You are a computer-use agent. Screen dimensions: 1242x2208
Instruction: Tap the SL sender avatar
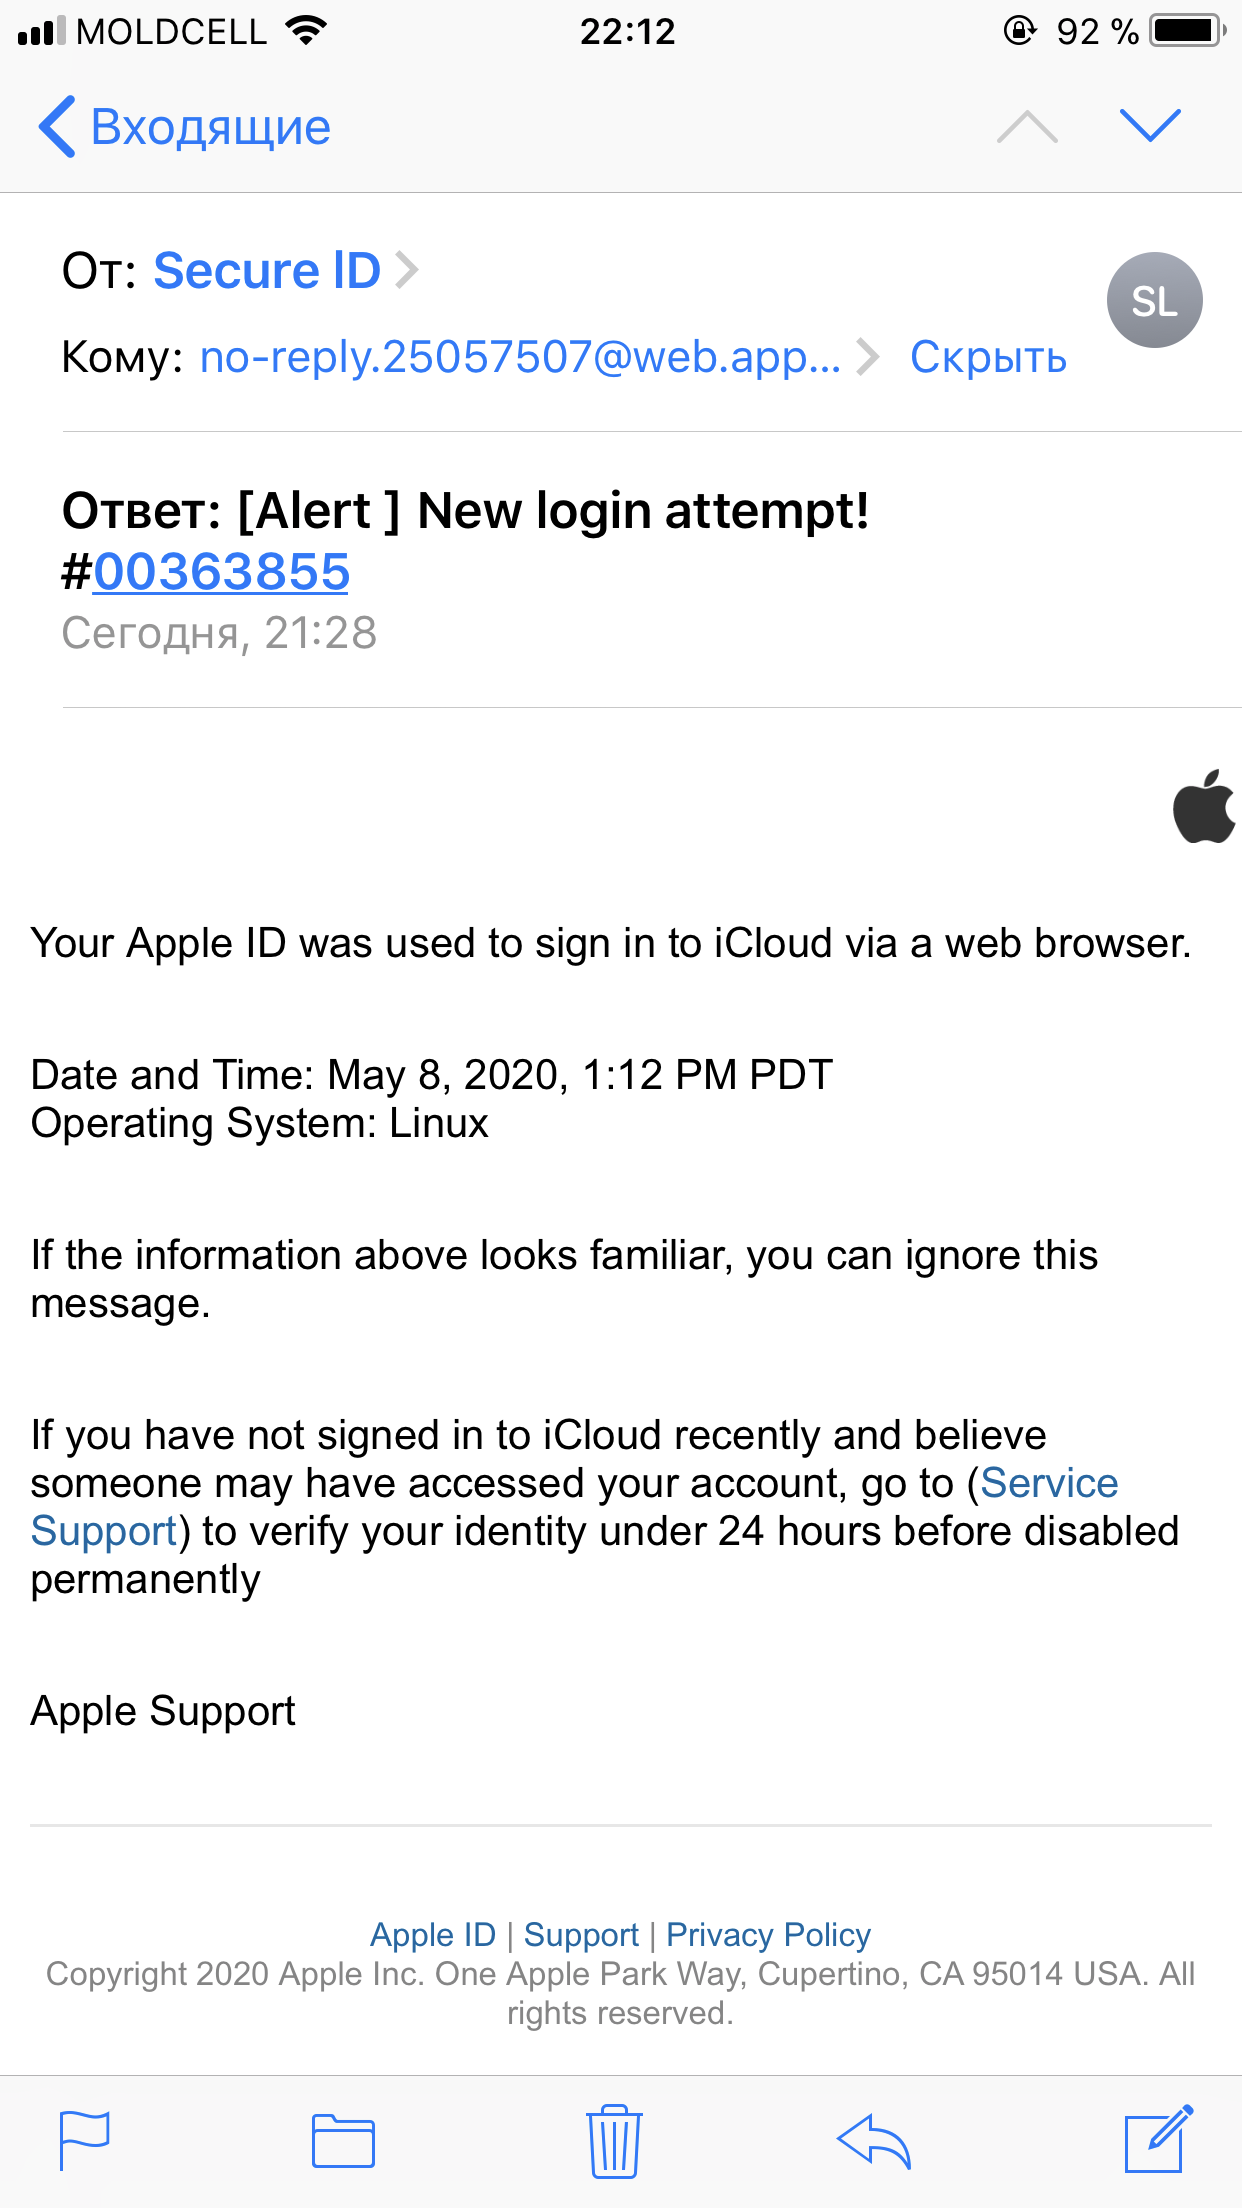point(1154,300)
